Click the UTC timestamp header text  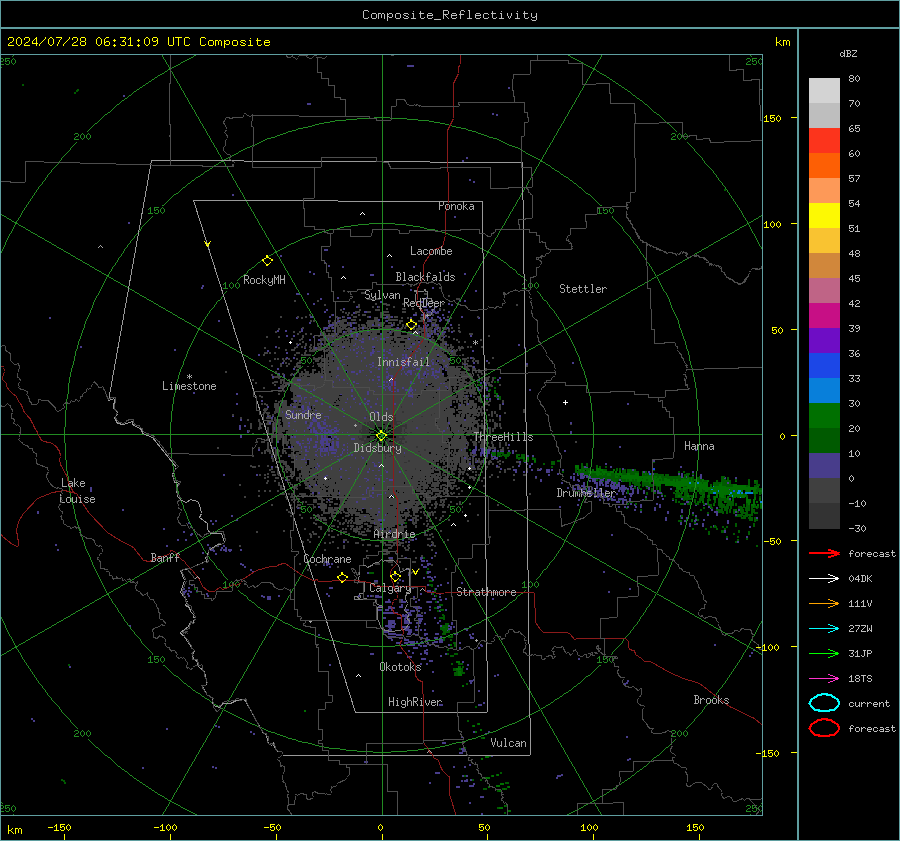138,42
